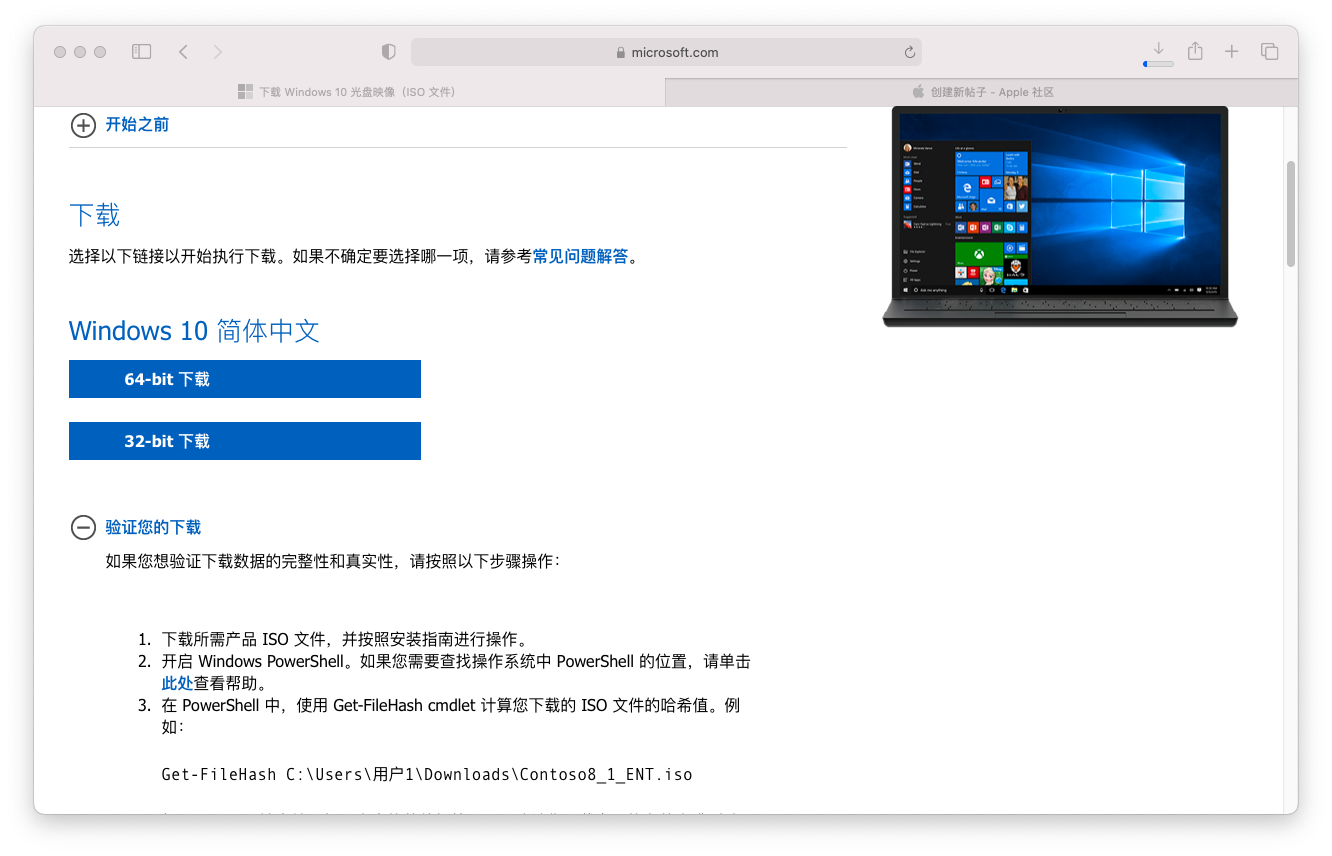The image size is (1332, 856).
Task: Click the Windows logo favicon on the first tab
Action: click(x=245, y=92)
